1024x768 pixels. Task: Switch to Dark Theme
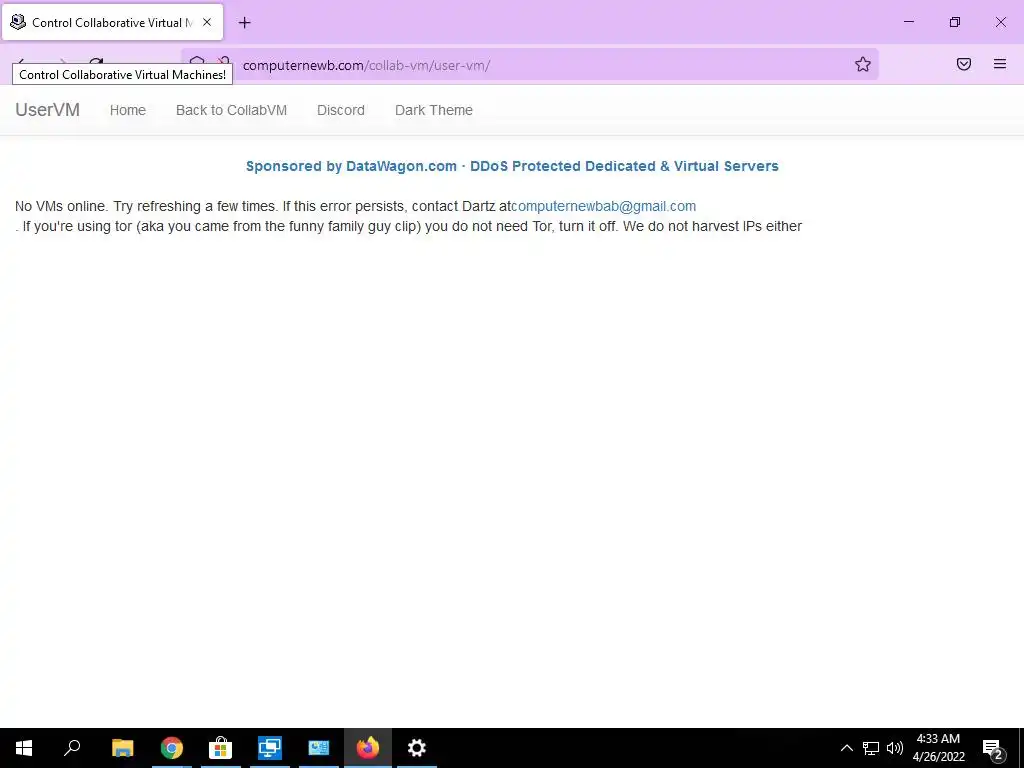434,110
